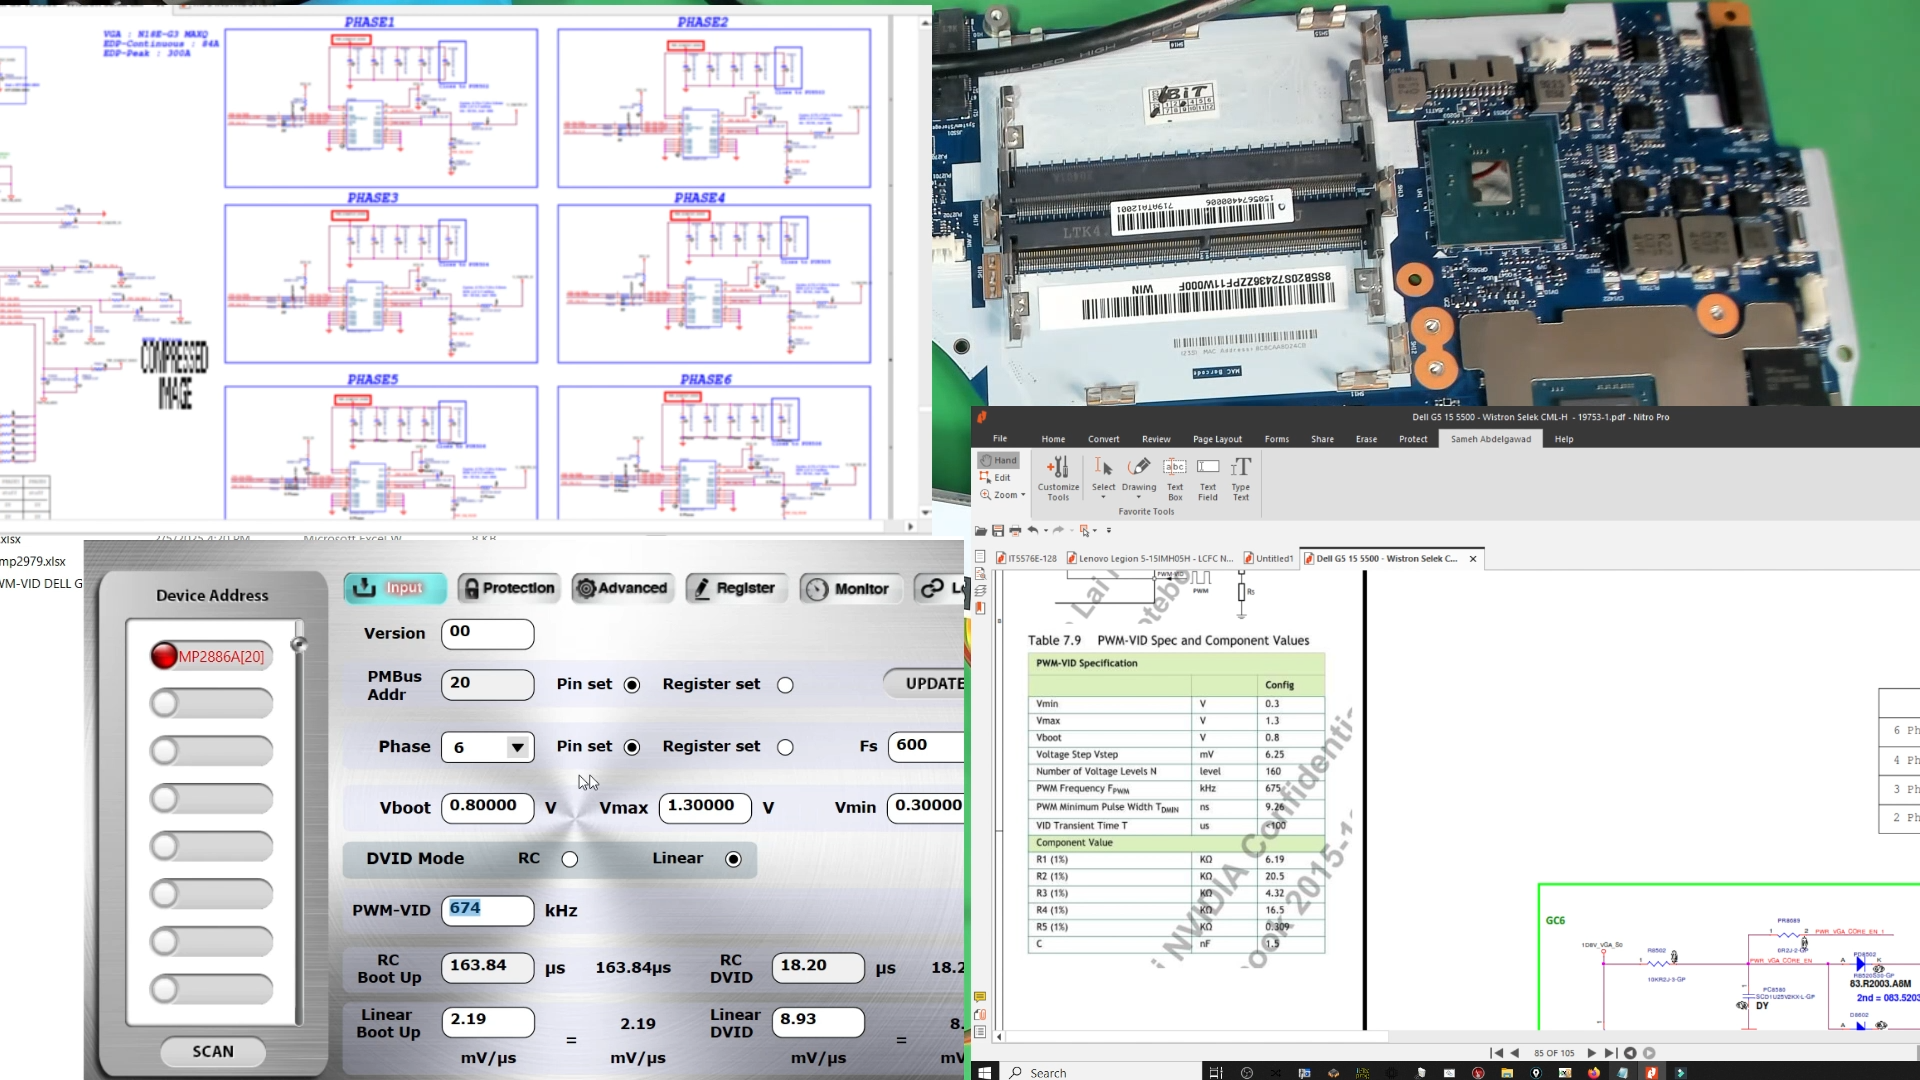Image resolution: width=1920 pixels, height=1080 pixels.
Task: Open Pages pane in Nitro left sidebar
Action: [x=980, y=557]
